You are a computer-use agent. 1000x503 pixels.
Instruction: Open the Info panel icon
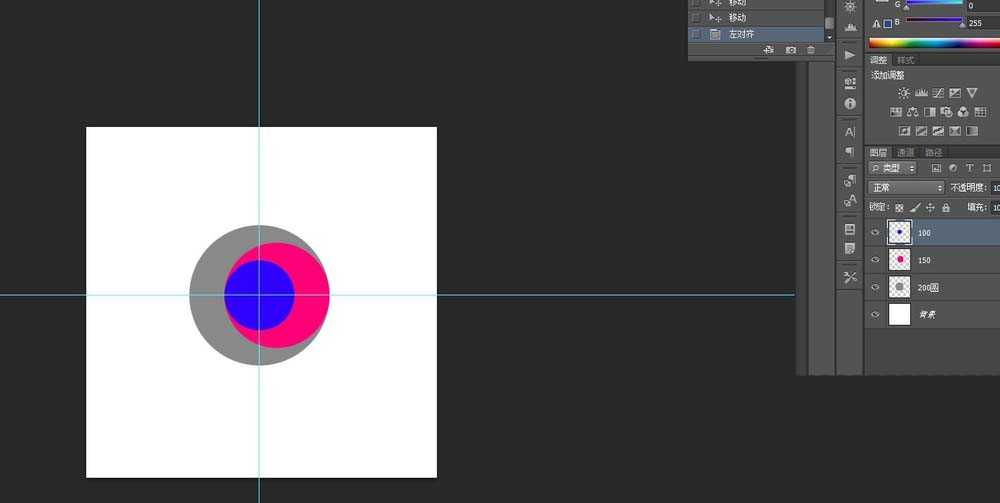click(850, 103)
